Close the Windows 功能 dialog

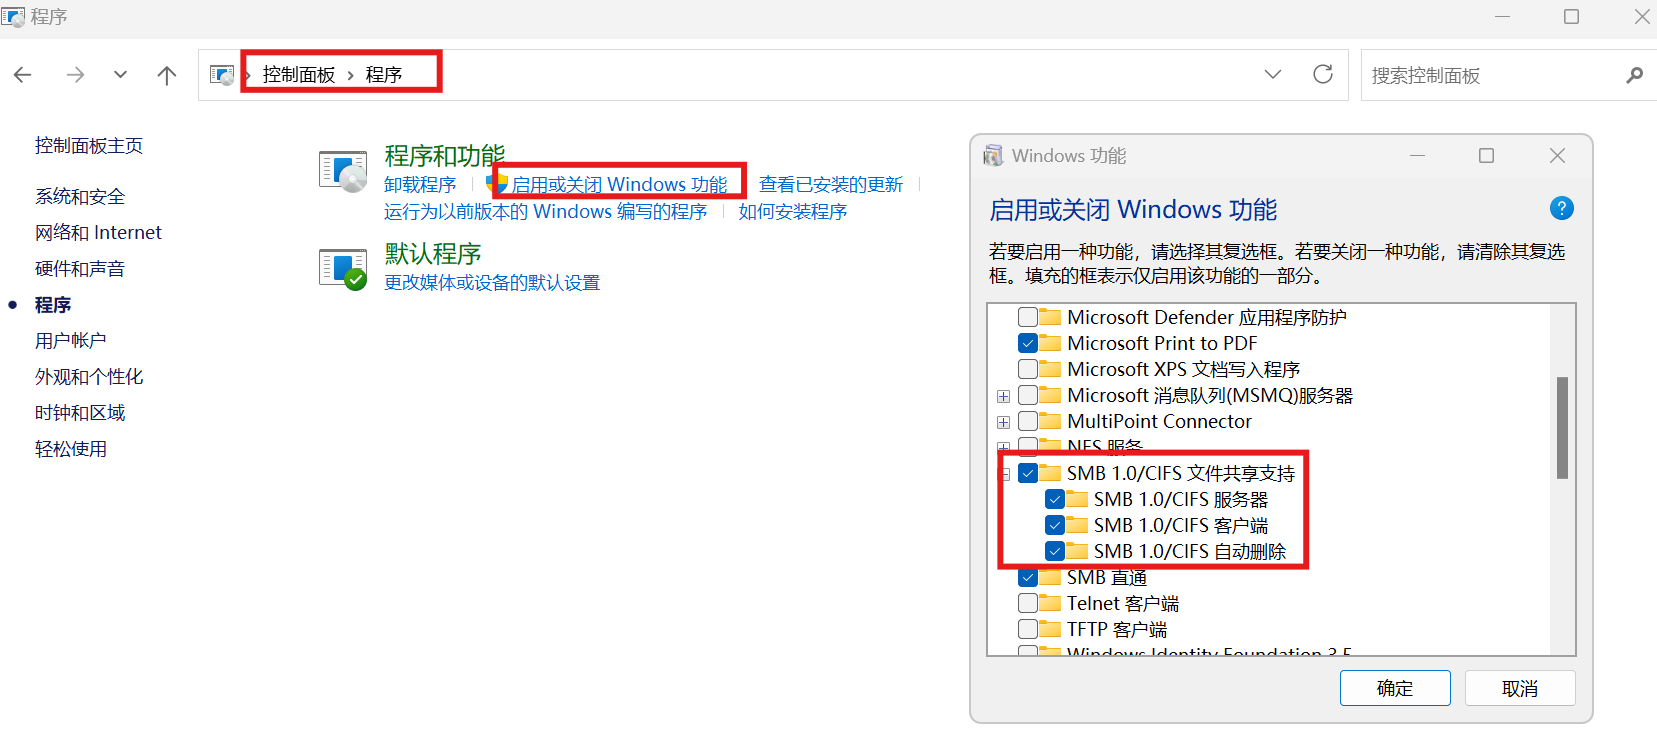(1557, 156)
